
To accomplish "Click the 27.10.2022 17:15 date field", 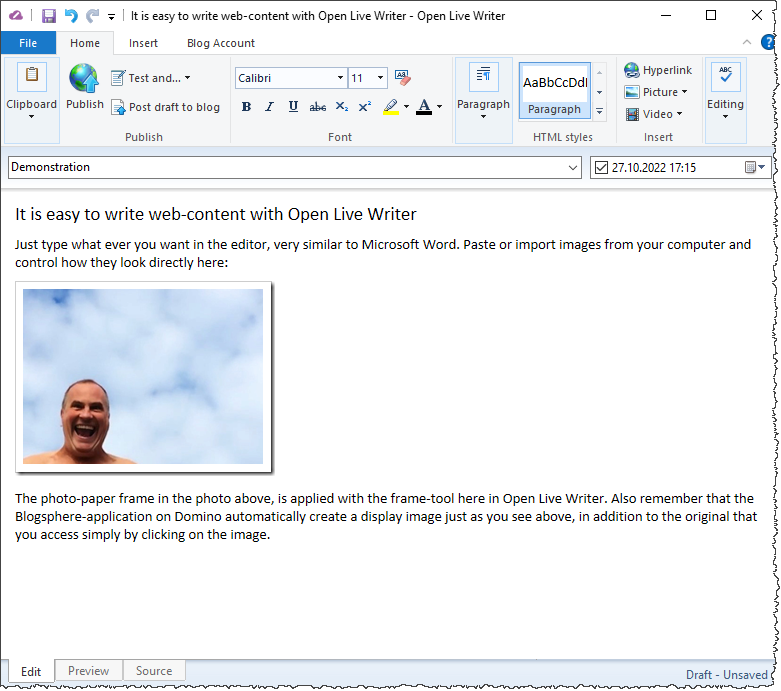I will pyautogui.click(x=653, y=167).
